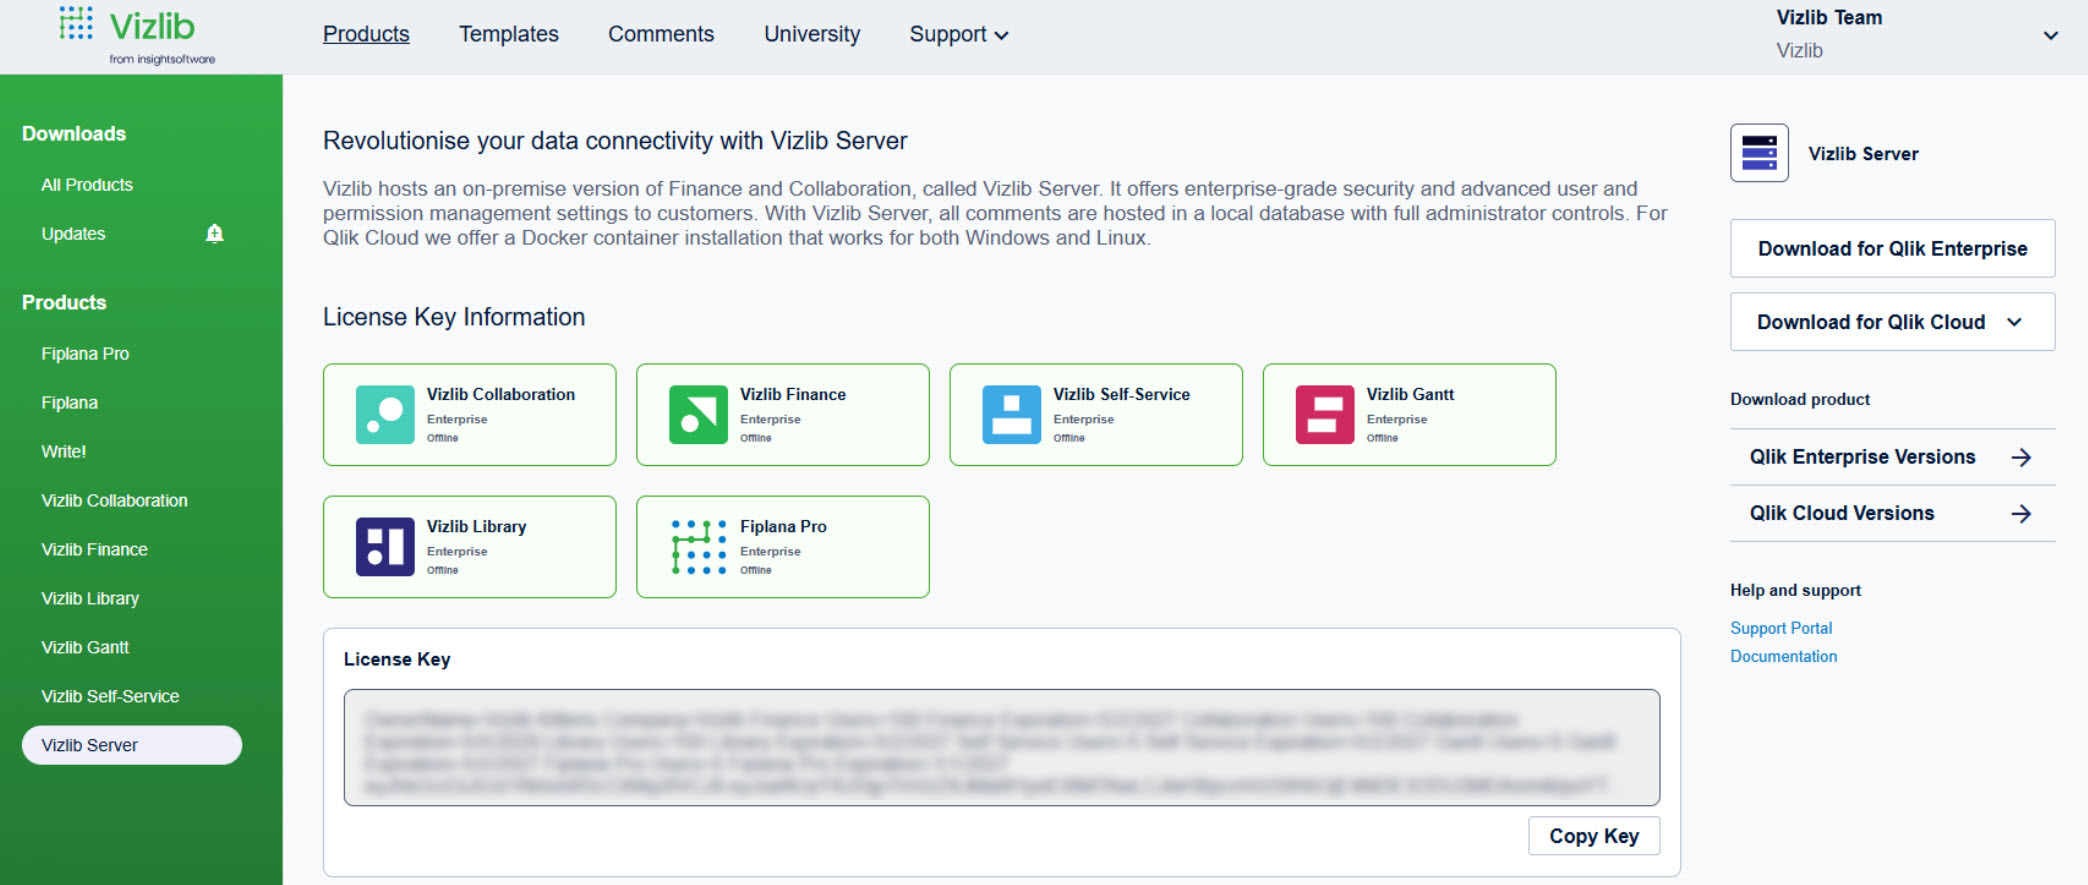Open Fiplana Pro in sidebar
The height and width of the screenshot is (885, 2088).
click(85, 354)
